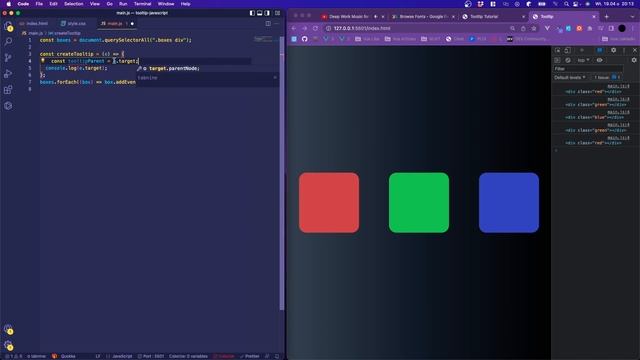Click the Colorize variables status item

pyautogui.click(x=188, y=356)
